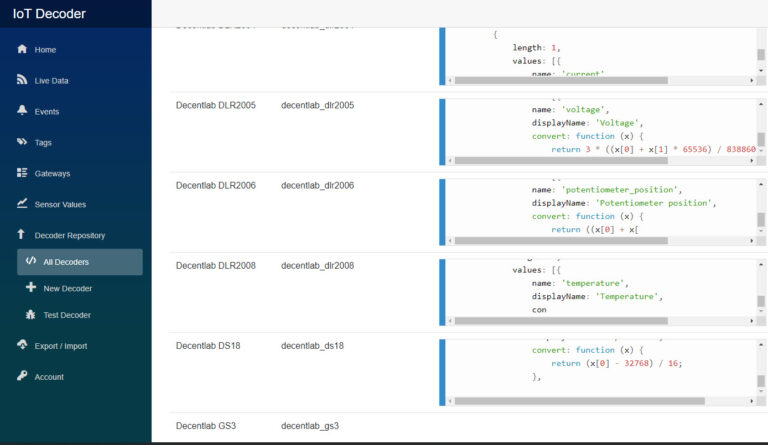Select the decentlab_dlr2005 decoder identifier
This screenshot has height=445, width=768.
(x=317, y=105)
